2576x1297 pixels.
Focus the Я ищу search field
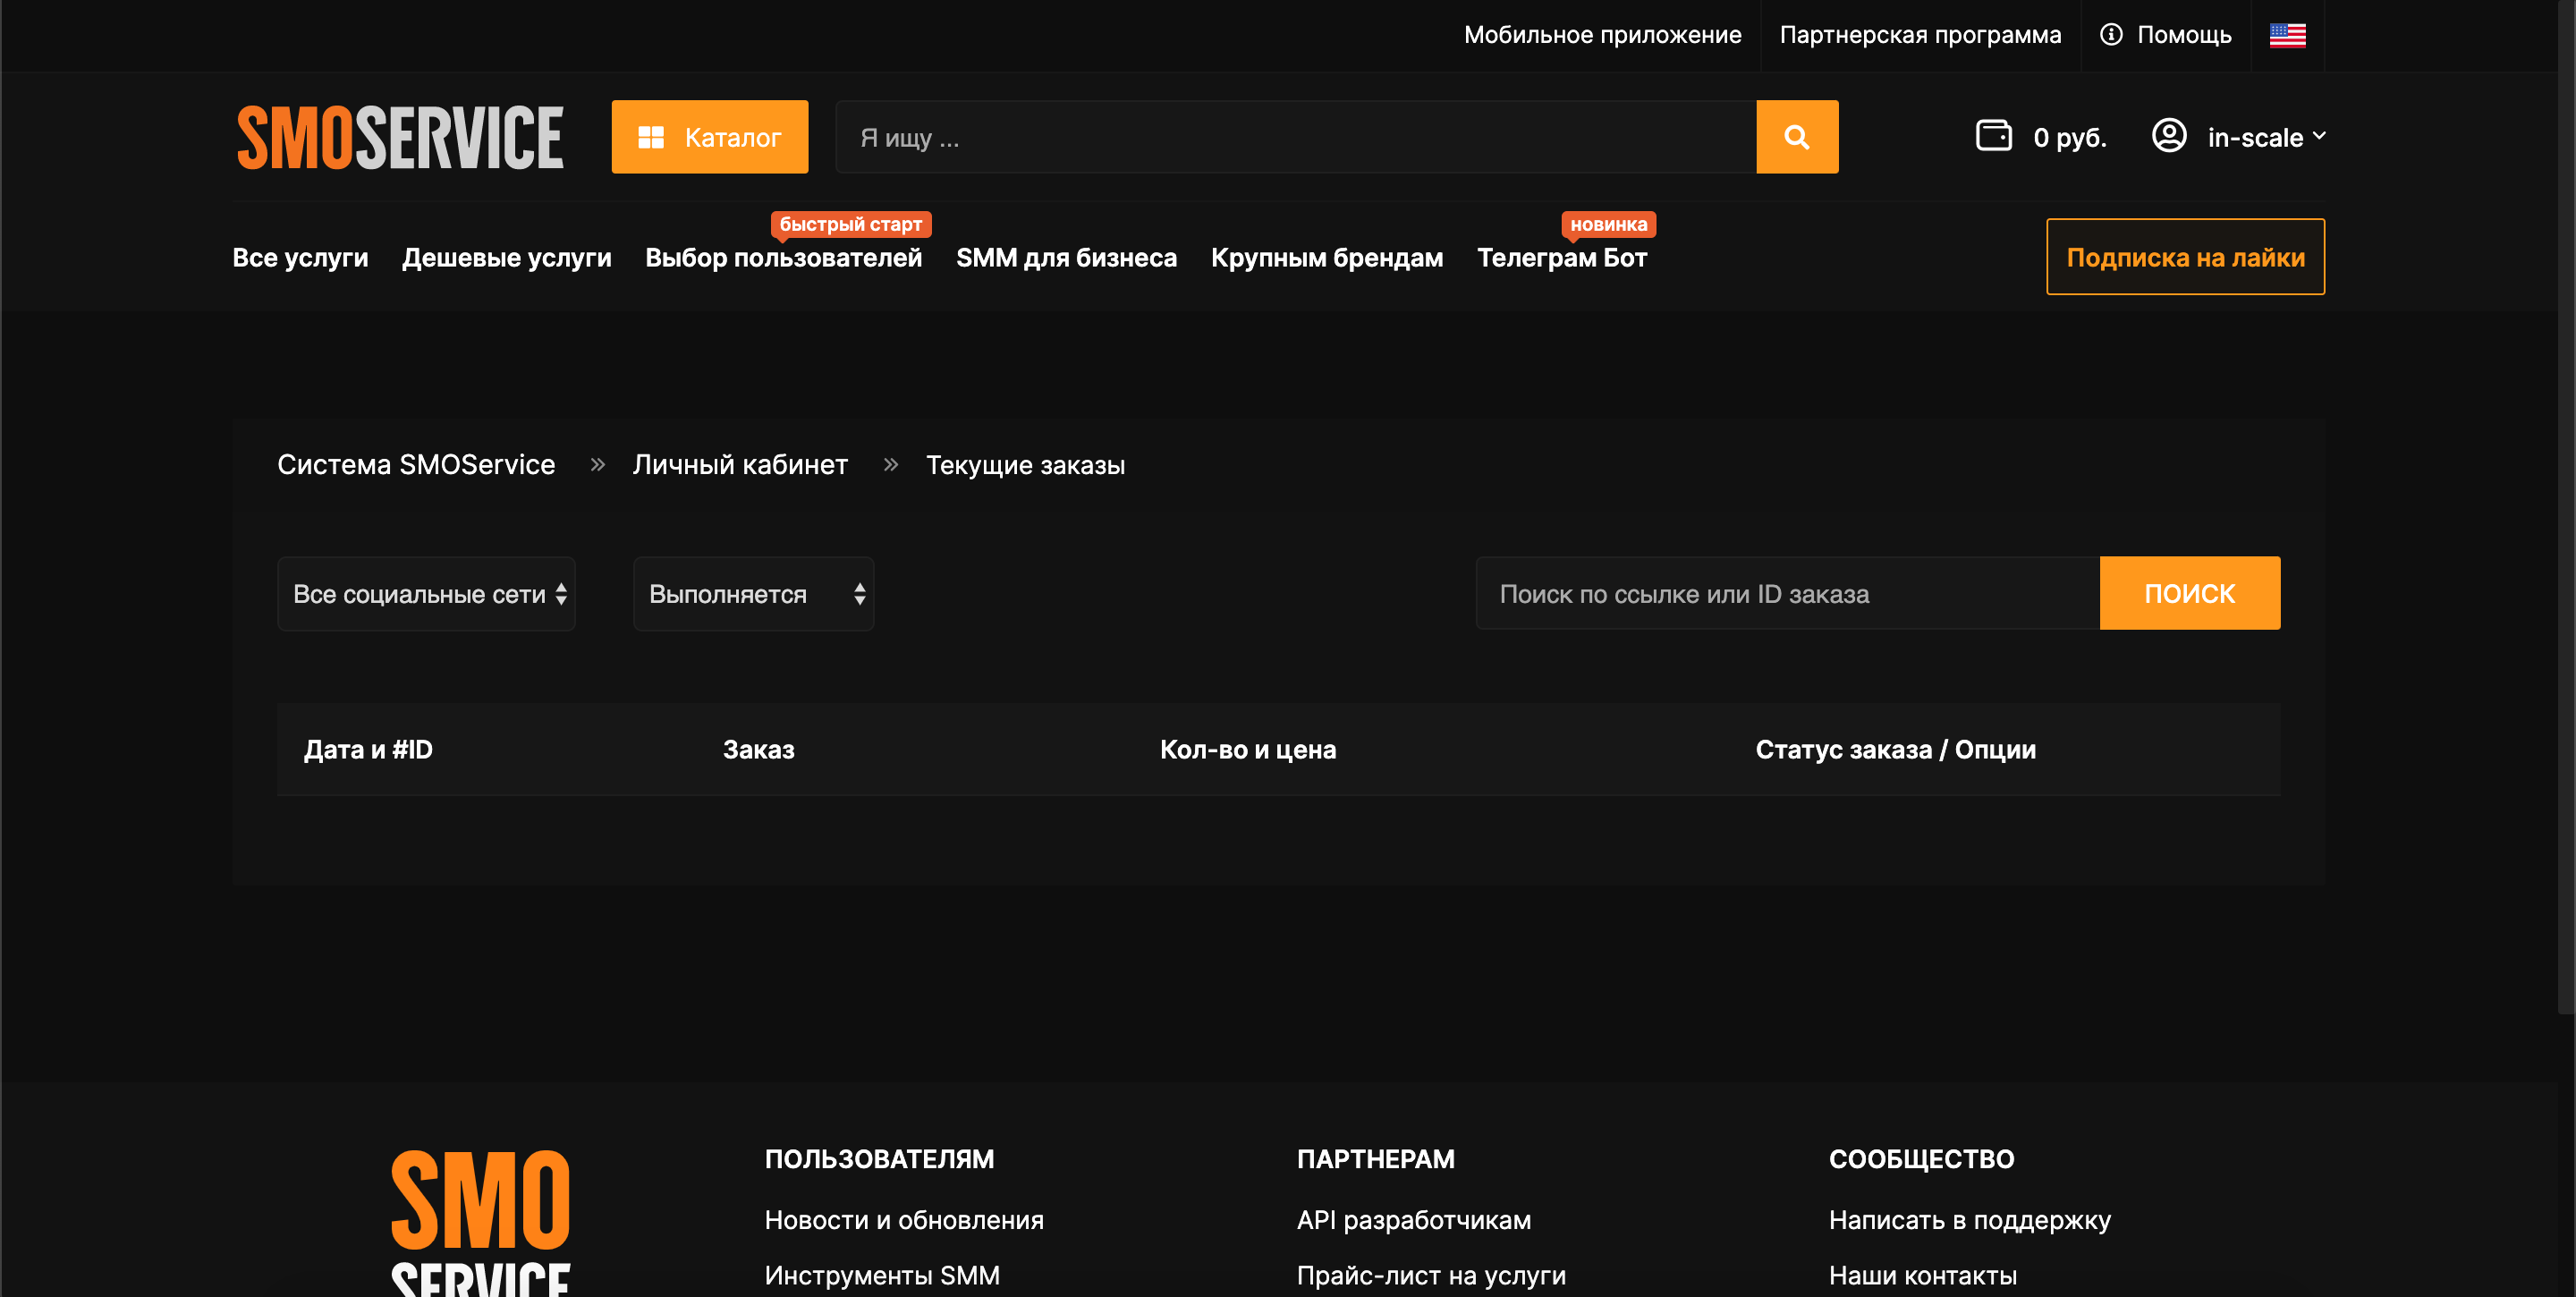pos(1296,137)
